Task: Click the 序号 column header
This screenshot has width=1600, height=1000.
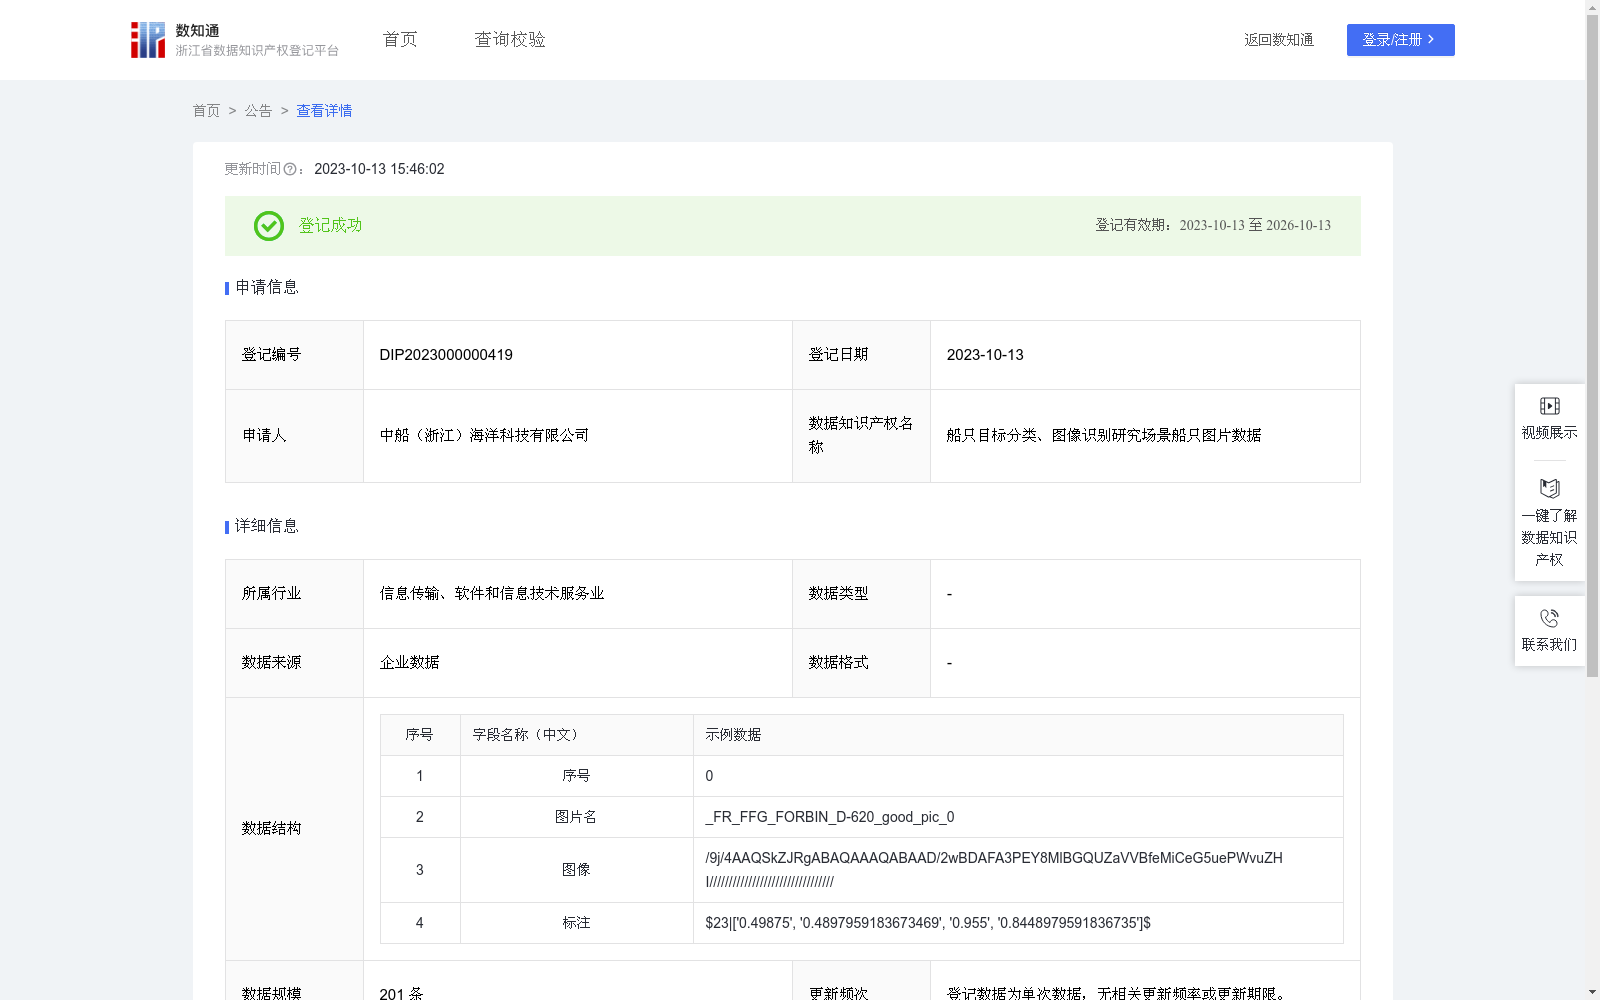Action: coord(419,735)
